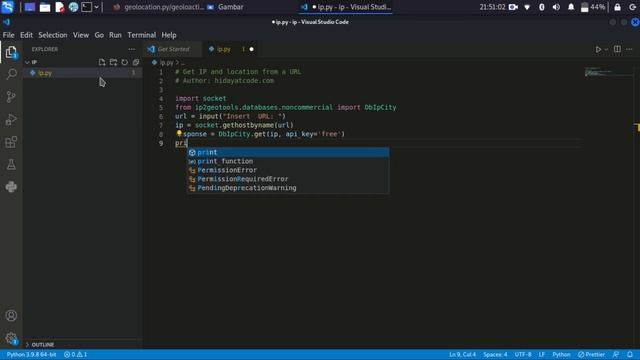Open the web browser launcher in the panel
Image resolution: width=640 pixels, height=360 pixels.
pos(73,7)
